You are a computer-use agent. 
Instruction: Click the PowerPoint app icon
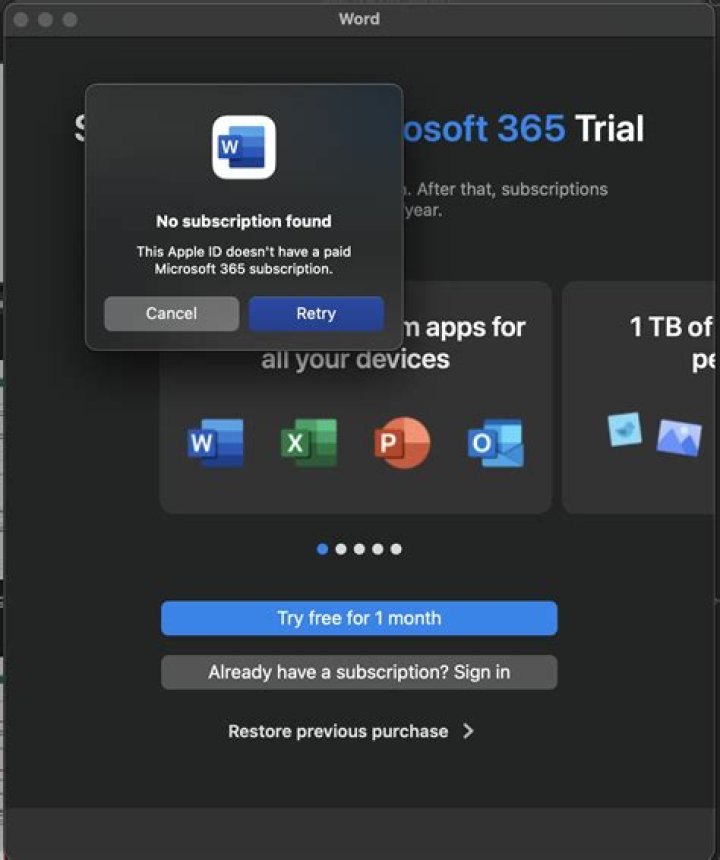click(x=402, y=443)
